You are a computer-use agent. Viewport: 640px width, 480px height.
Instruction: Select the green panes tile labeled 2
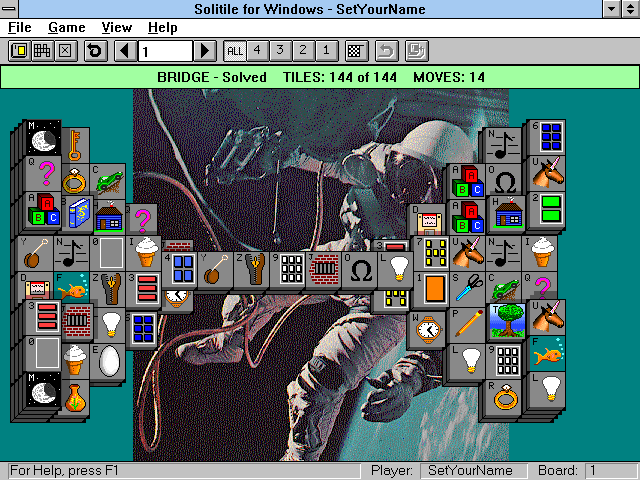pos(547,210)
